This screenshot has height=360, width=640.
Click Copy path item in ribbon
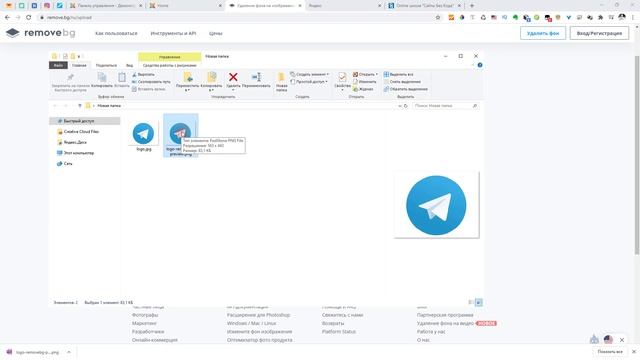point(151,82)
